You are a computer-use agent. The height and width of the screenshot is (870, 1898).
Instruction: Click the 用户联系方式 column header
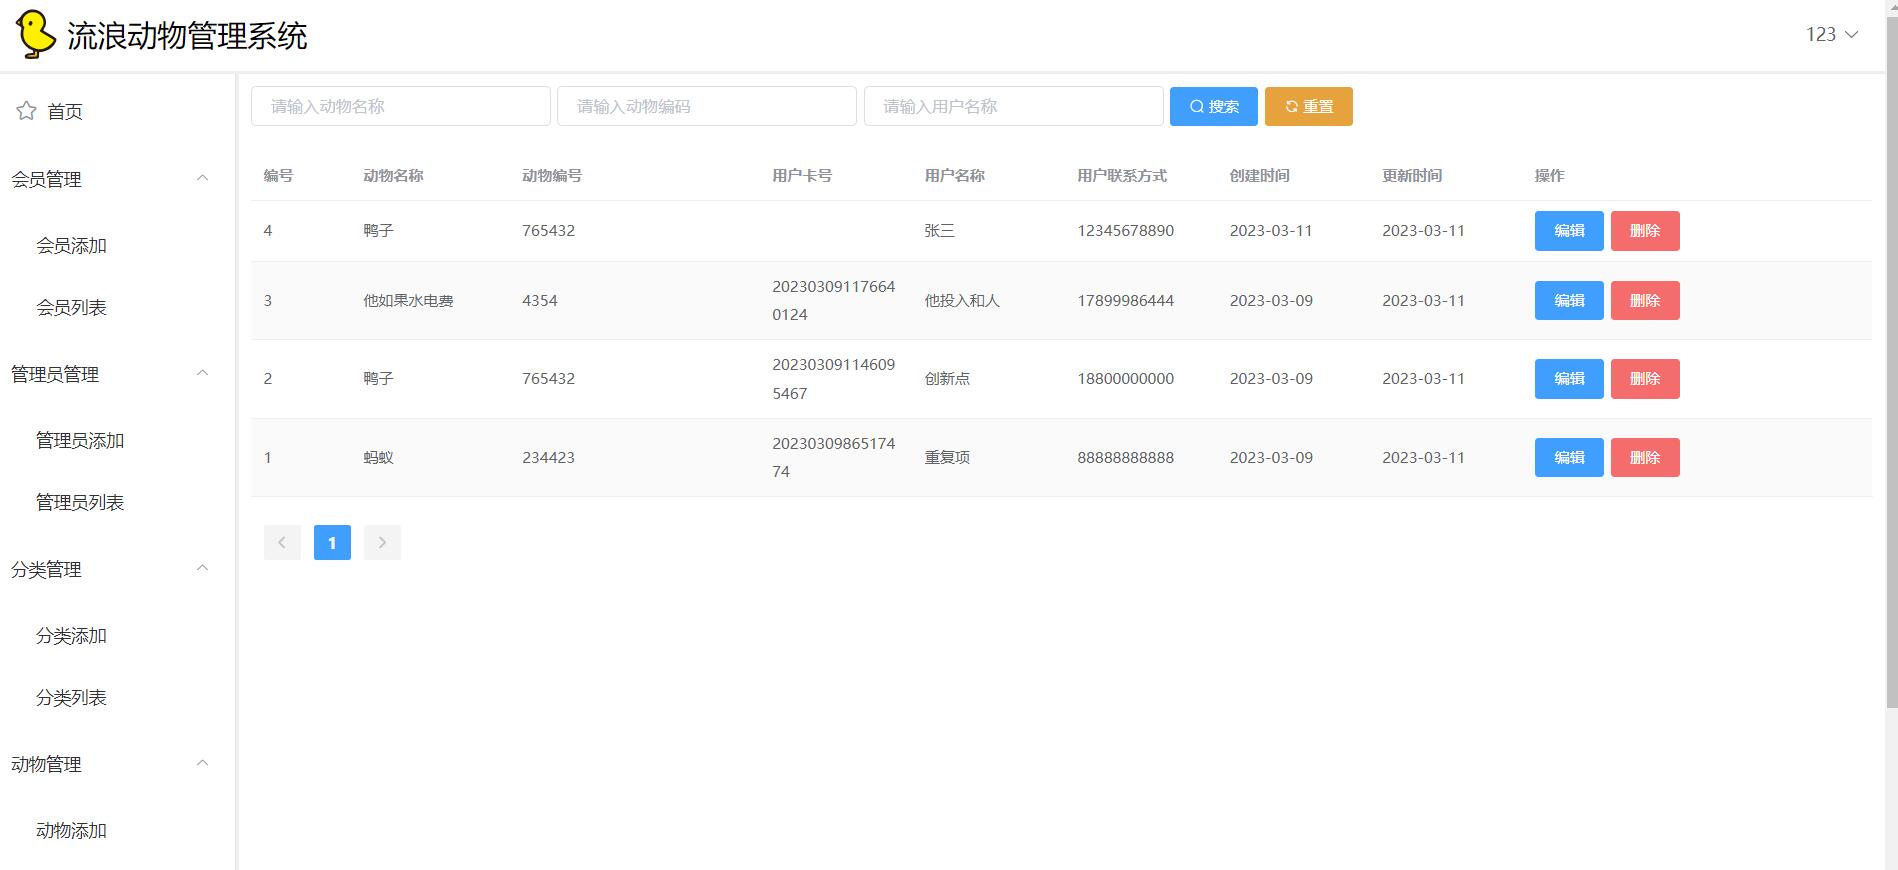(1122, 176)
